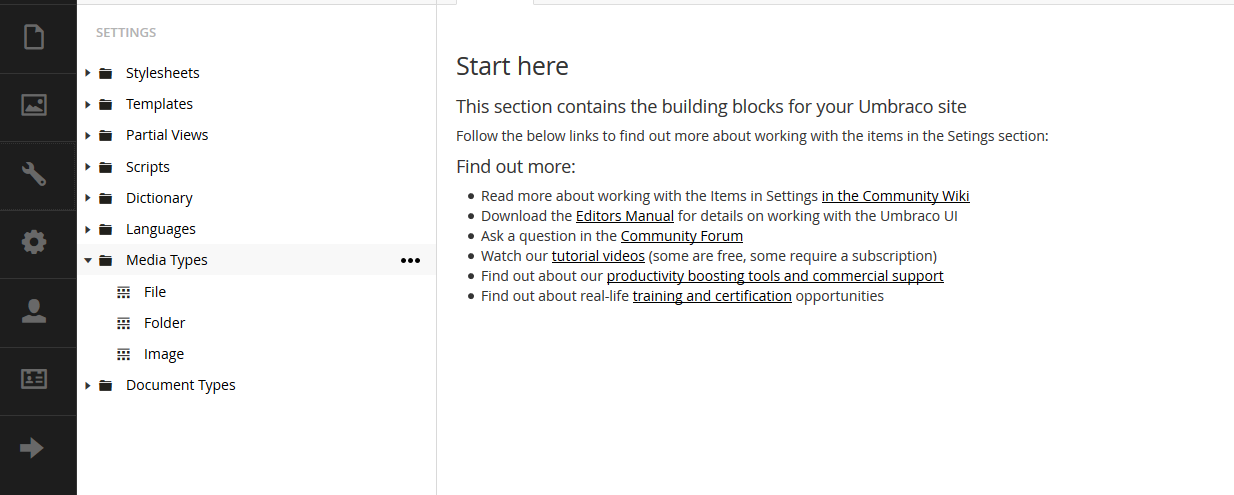
Task: Collapse the Media Types node
Action: pyautogui.click(x=88, y=260)
